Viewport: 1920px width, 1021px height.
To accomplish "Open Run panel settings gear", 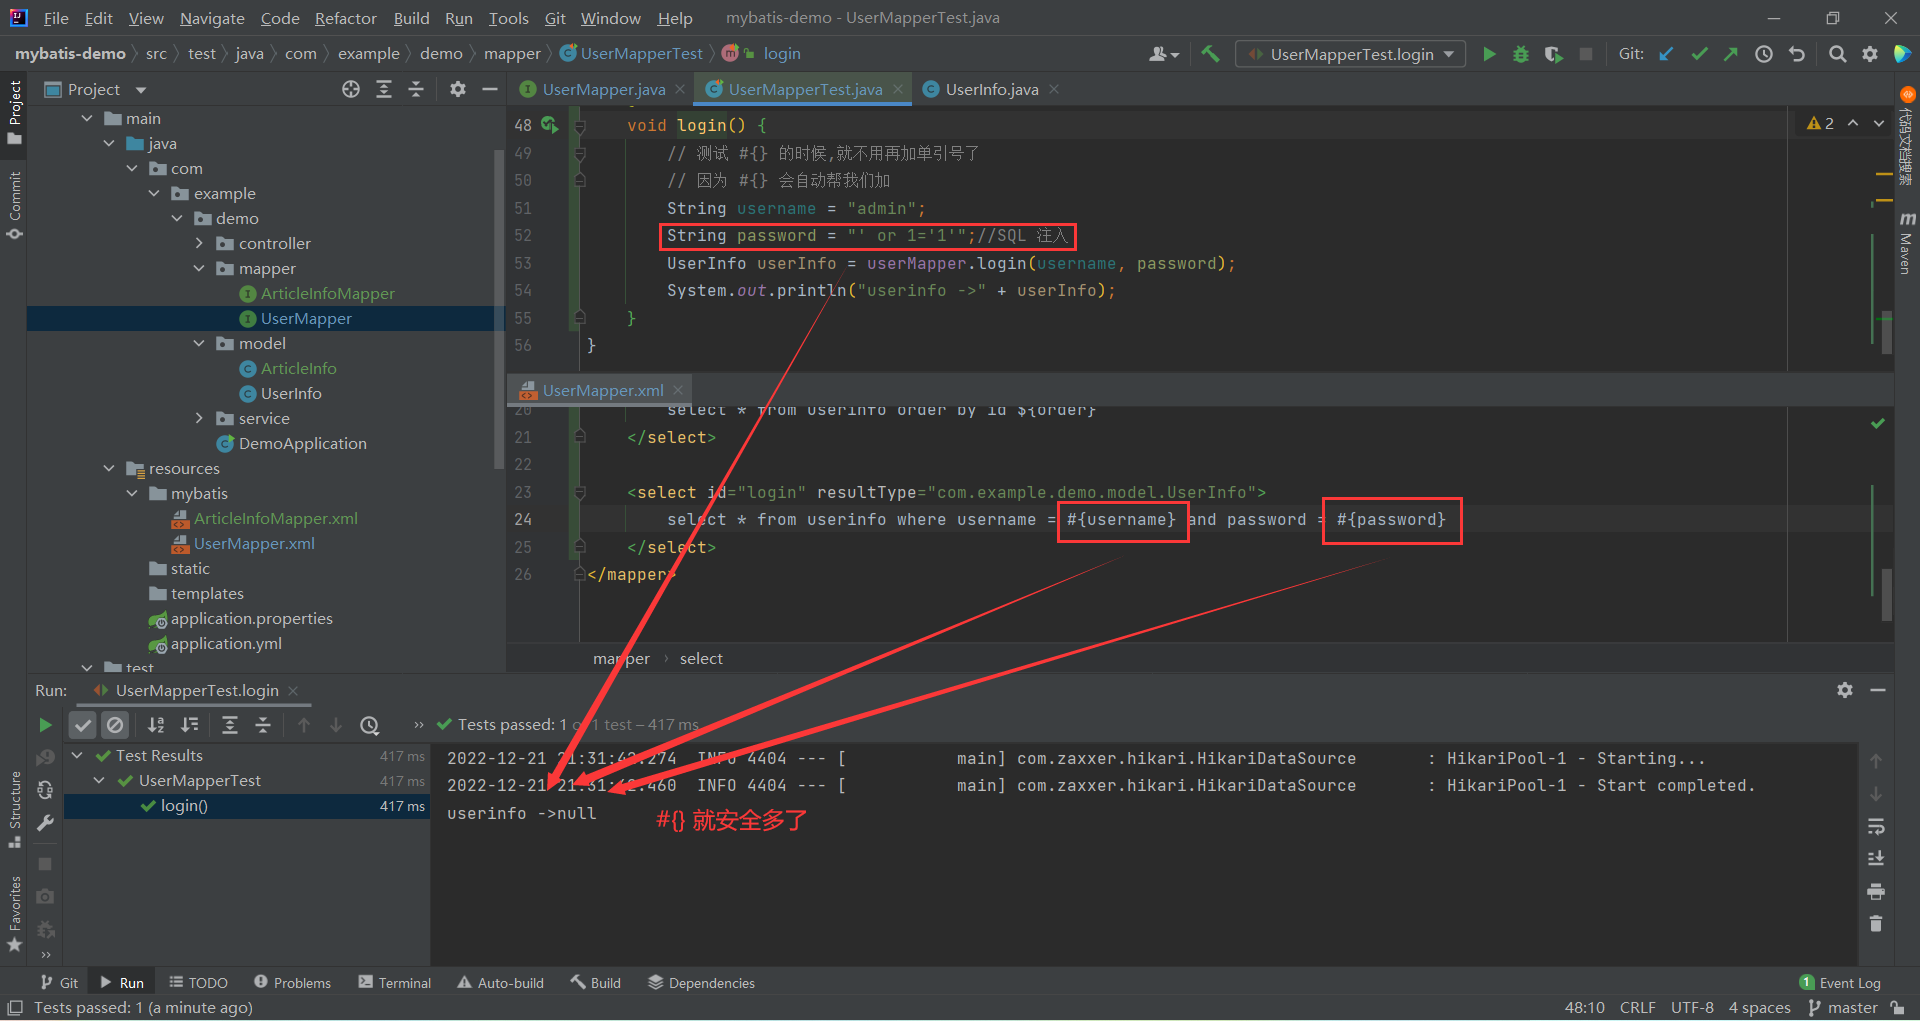I will click(x=1845, y=690).
